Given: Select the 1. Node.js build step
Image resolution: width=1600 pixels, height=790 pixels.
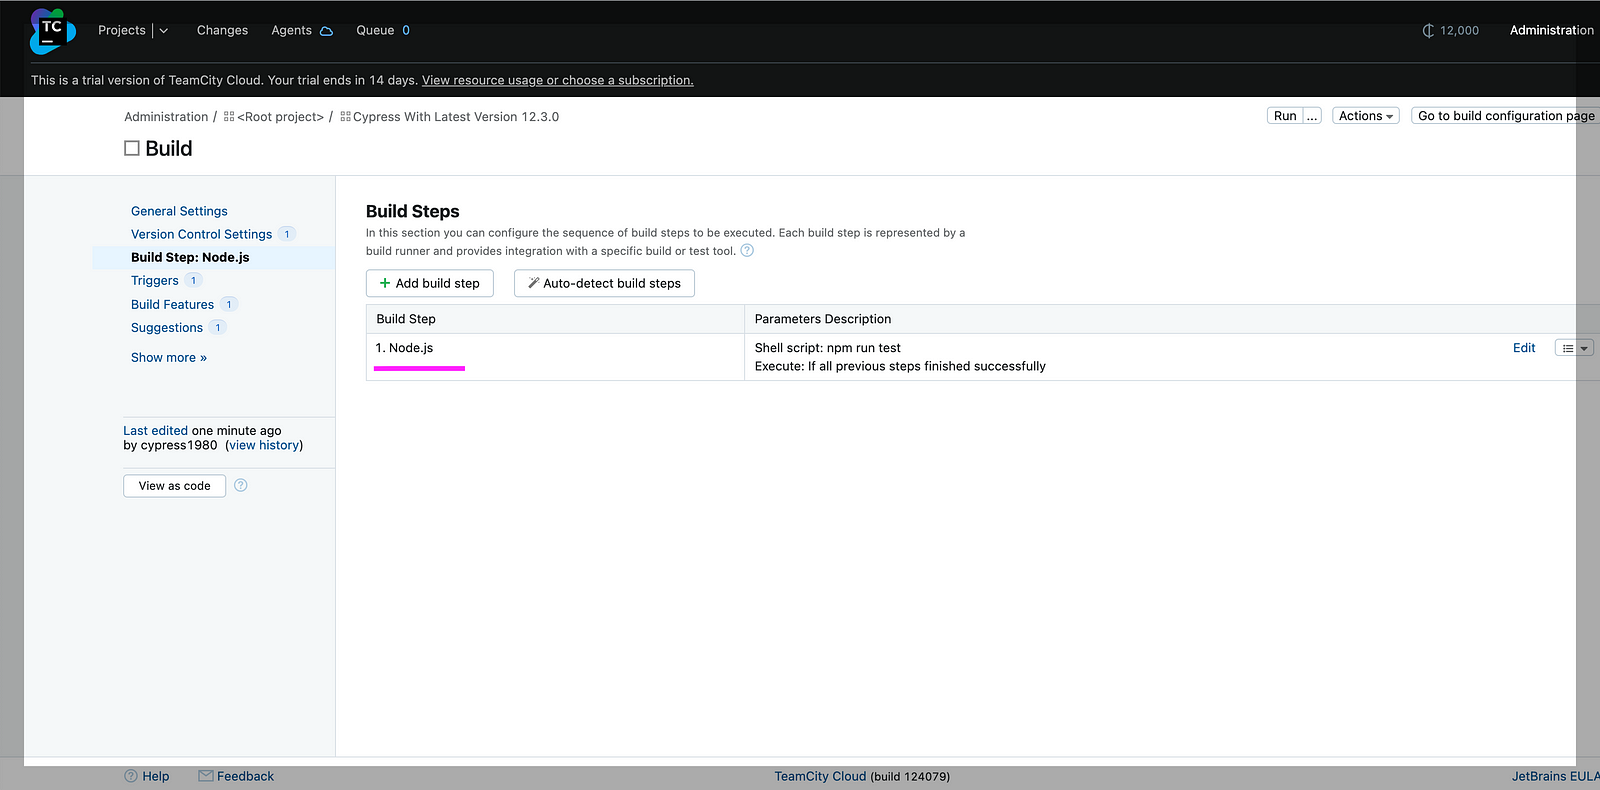Looking at the screenshot, I should [405, 348].
